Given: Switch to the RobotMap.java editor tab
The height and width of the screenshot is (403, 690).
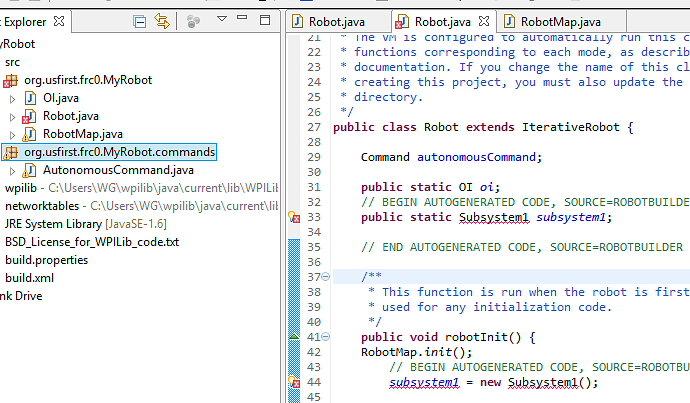Looking at the screenshot, I should click(561, 22).
